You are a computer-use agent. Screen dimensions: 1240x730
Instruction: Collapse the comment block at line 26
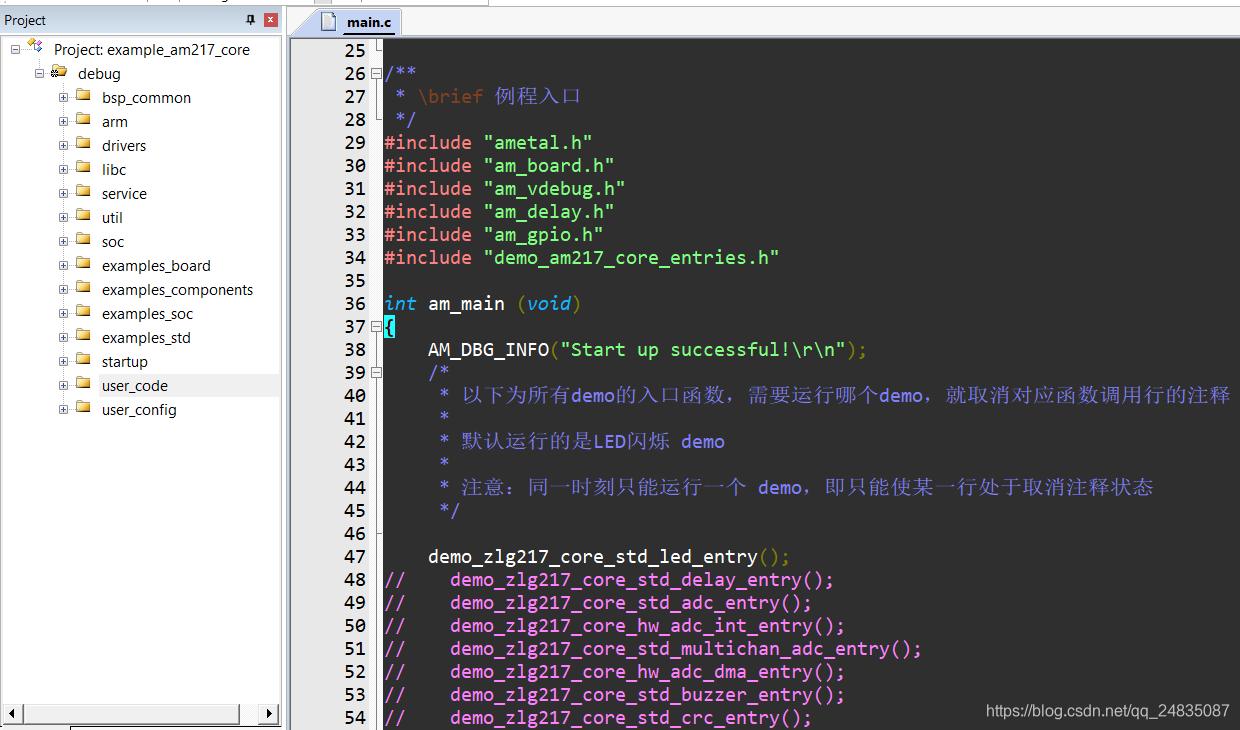click(376, 73)
